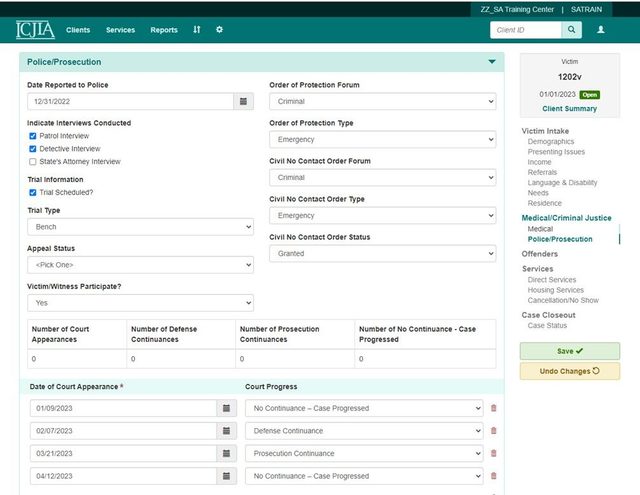
Task: Open Civil No Contact Order Status dropdown
Action: tap(382, 253)
